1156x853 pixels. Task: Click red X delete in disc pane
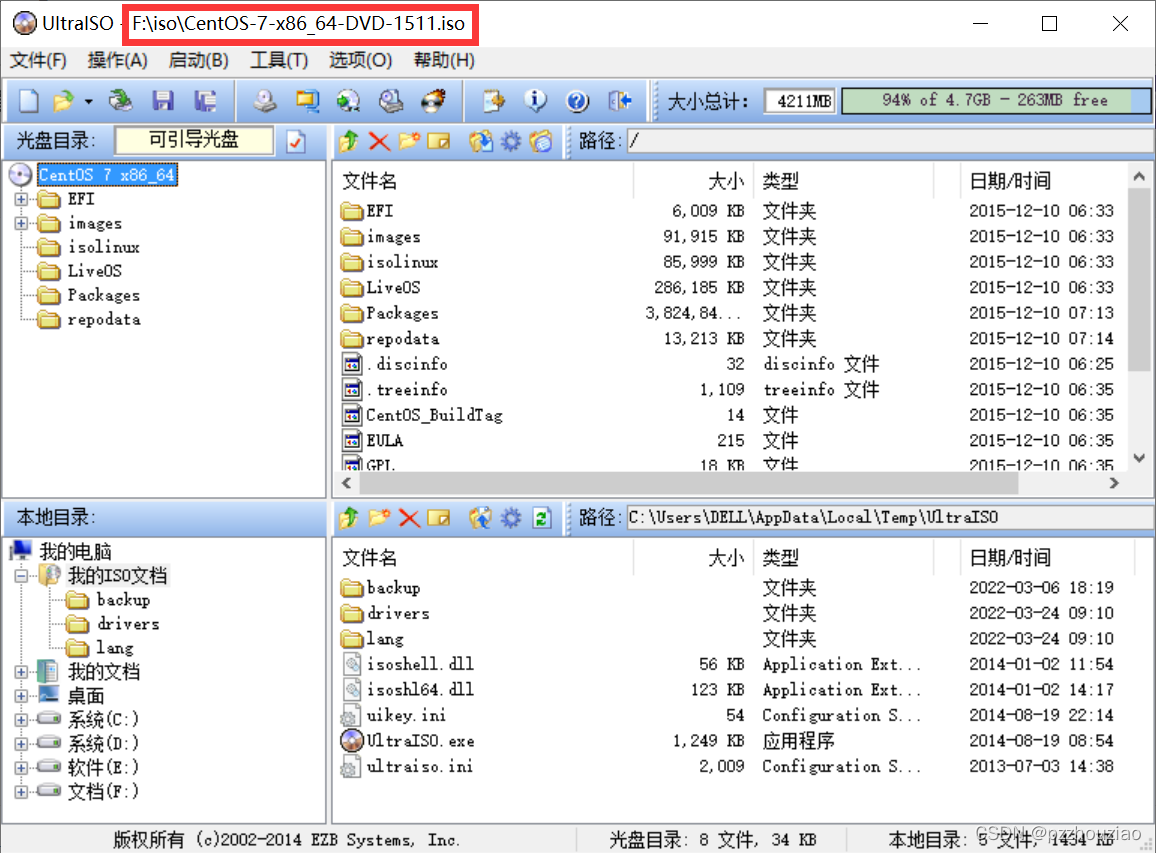pos(379,141)
